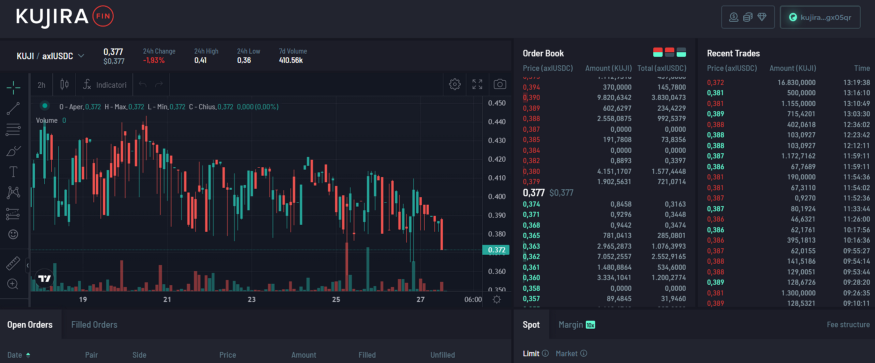Click the 0,377 mid price in order book
875x363 pixels.
pyautogui.click(x=533, y=193)
